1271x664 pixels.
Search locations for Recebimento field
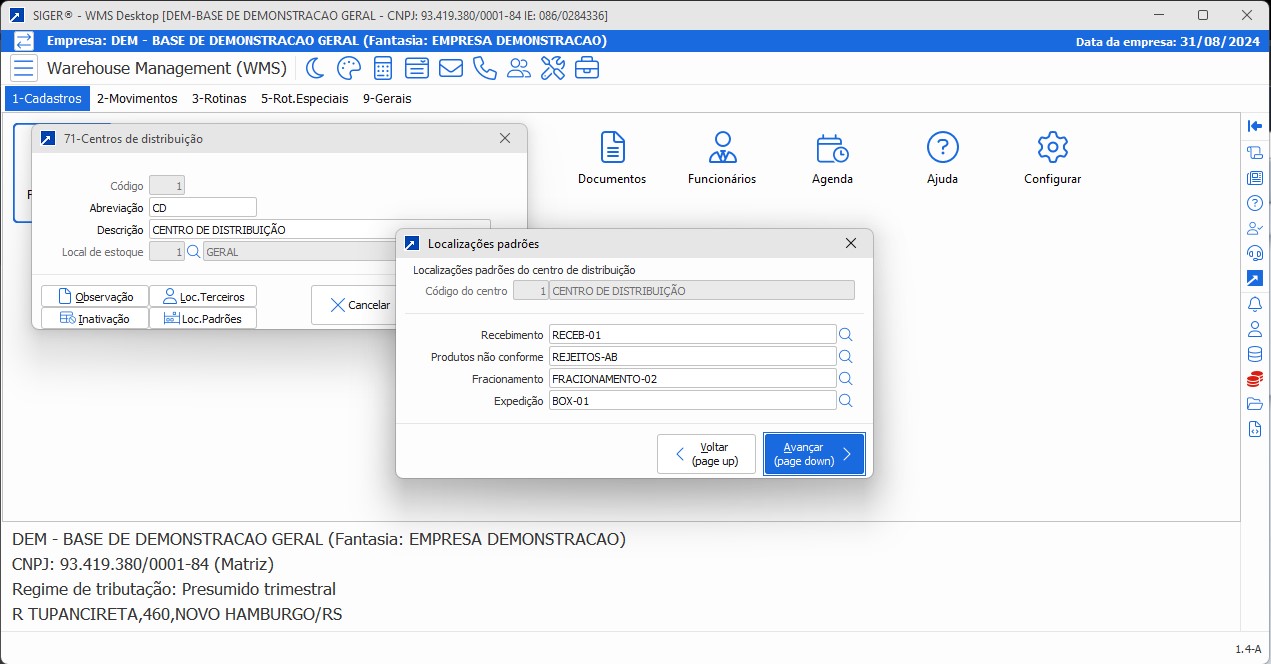[x=845, y=335]
